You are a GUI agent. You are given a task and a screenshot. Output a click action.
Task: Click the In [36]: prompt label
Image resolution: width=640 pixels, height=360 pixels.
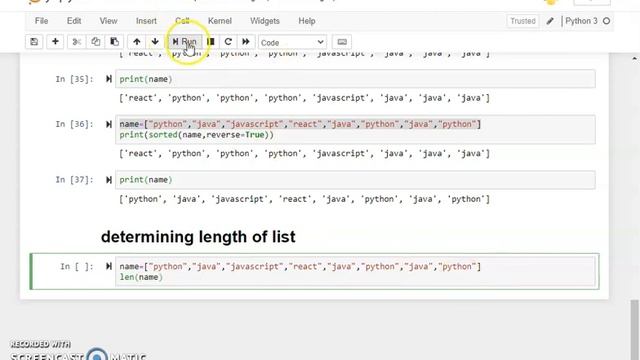click(74, 124)
